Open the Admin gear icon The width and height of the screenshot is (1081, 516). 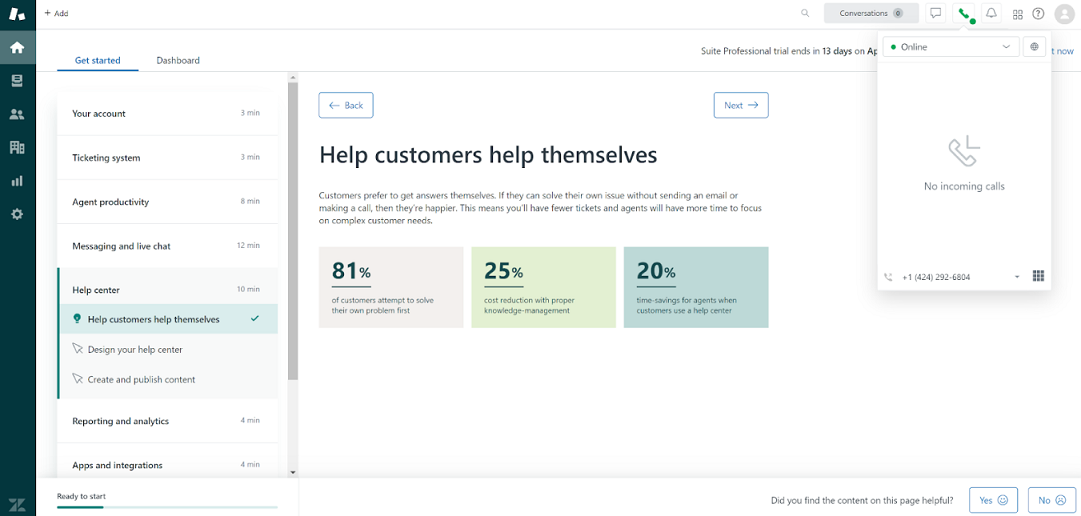(x=17, y=214)
